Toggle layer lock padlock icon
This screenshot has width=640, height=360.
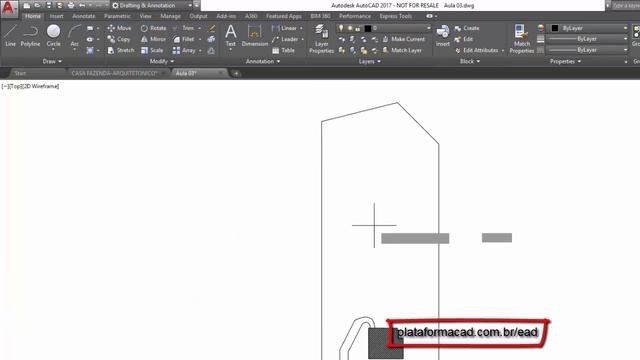tap(358, 28)
